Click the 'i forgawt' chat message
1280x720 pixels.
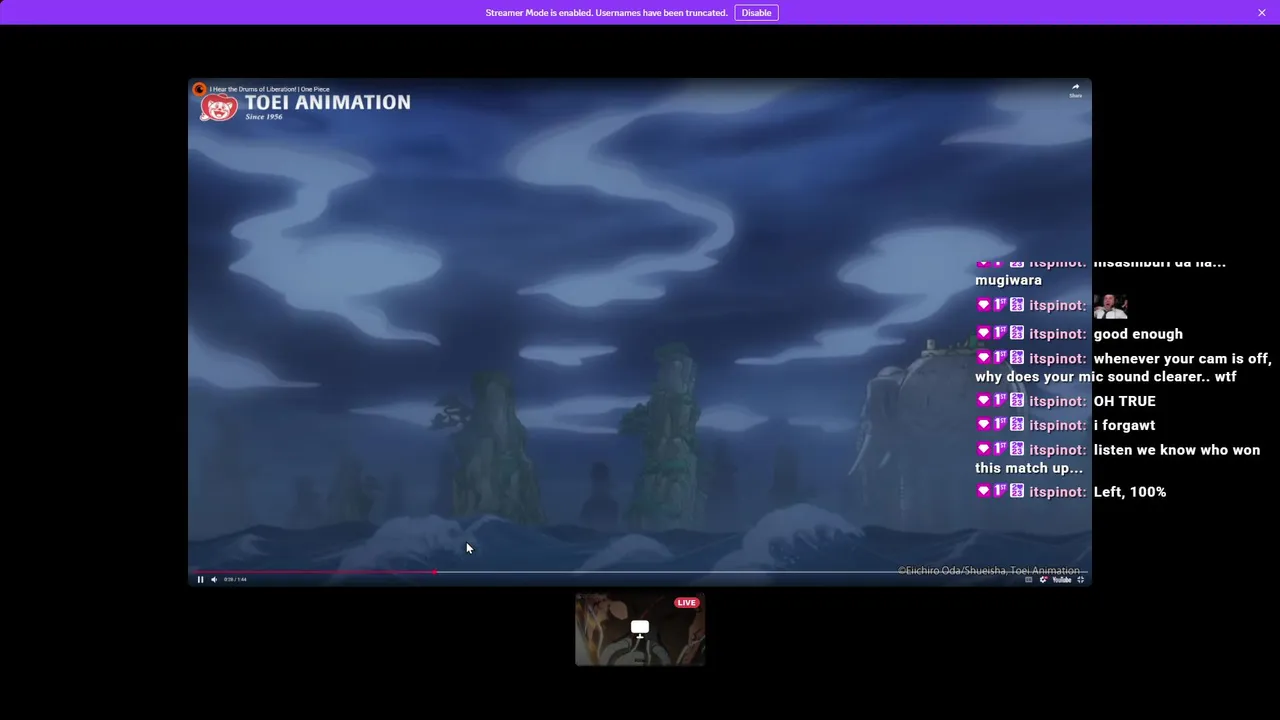[x=1125, y=425]
